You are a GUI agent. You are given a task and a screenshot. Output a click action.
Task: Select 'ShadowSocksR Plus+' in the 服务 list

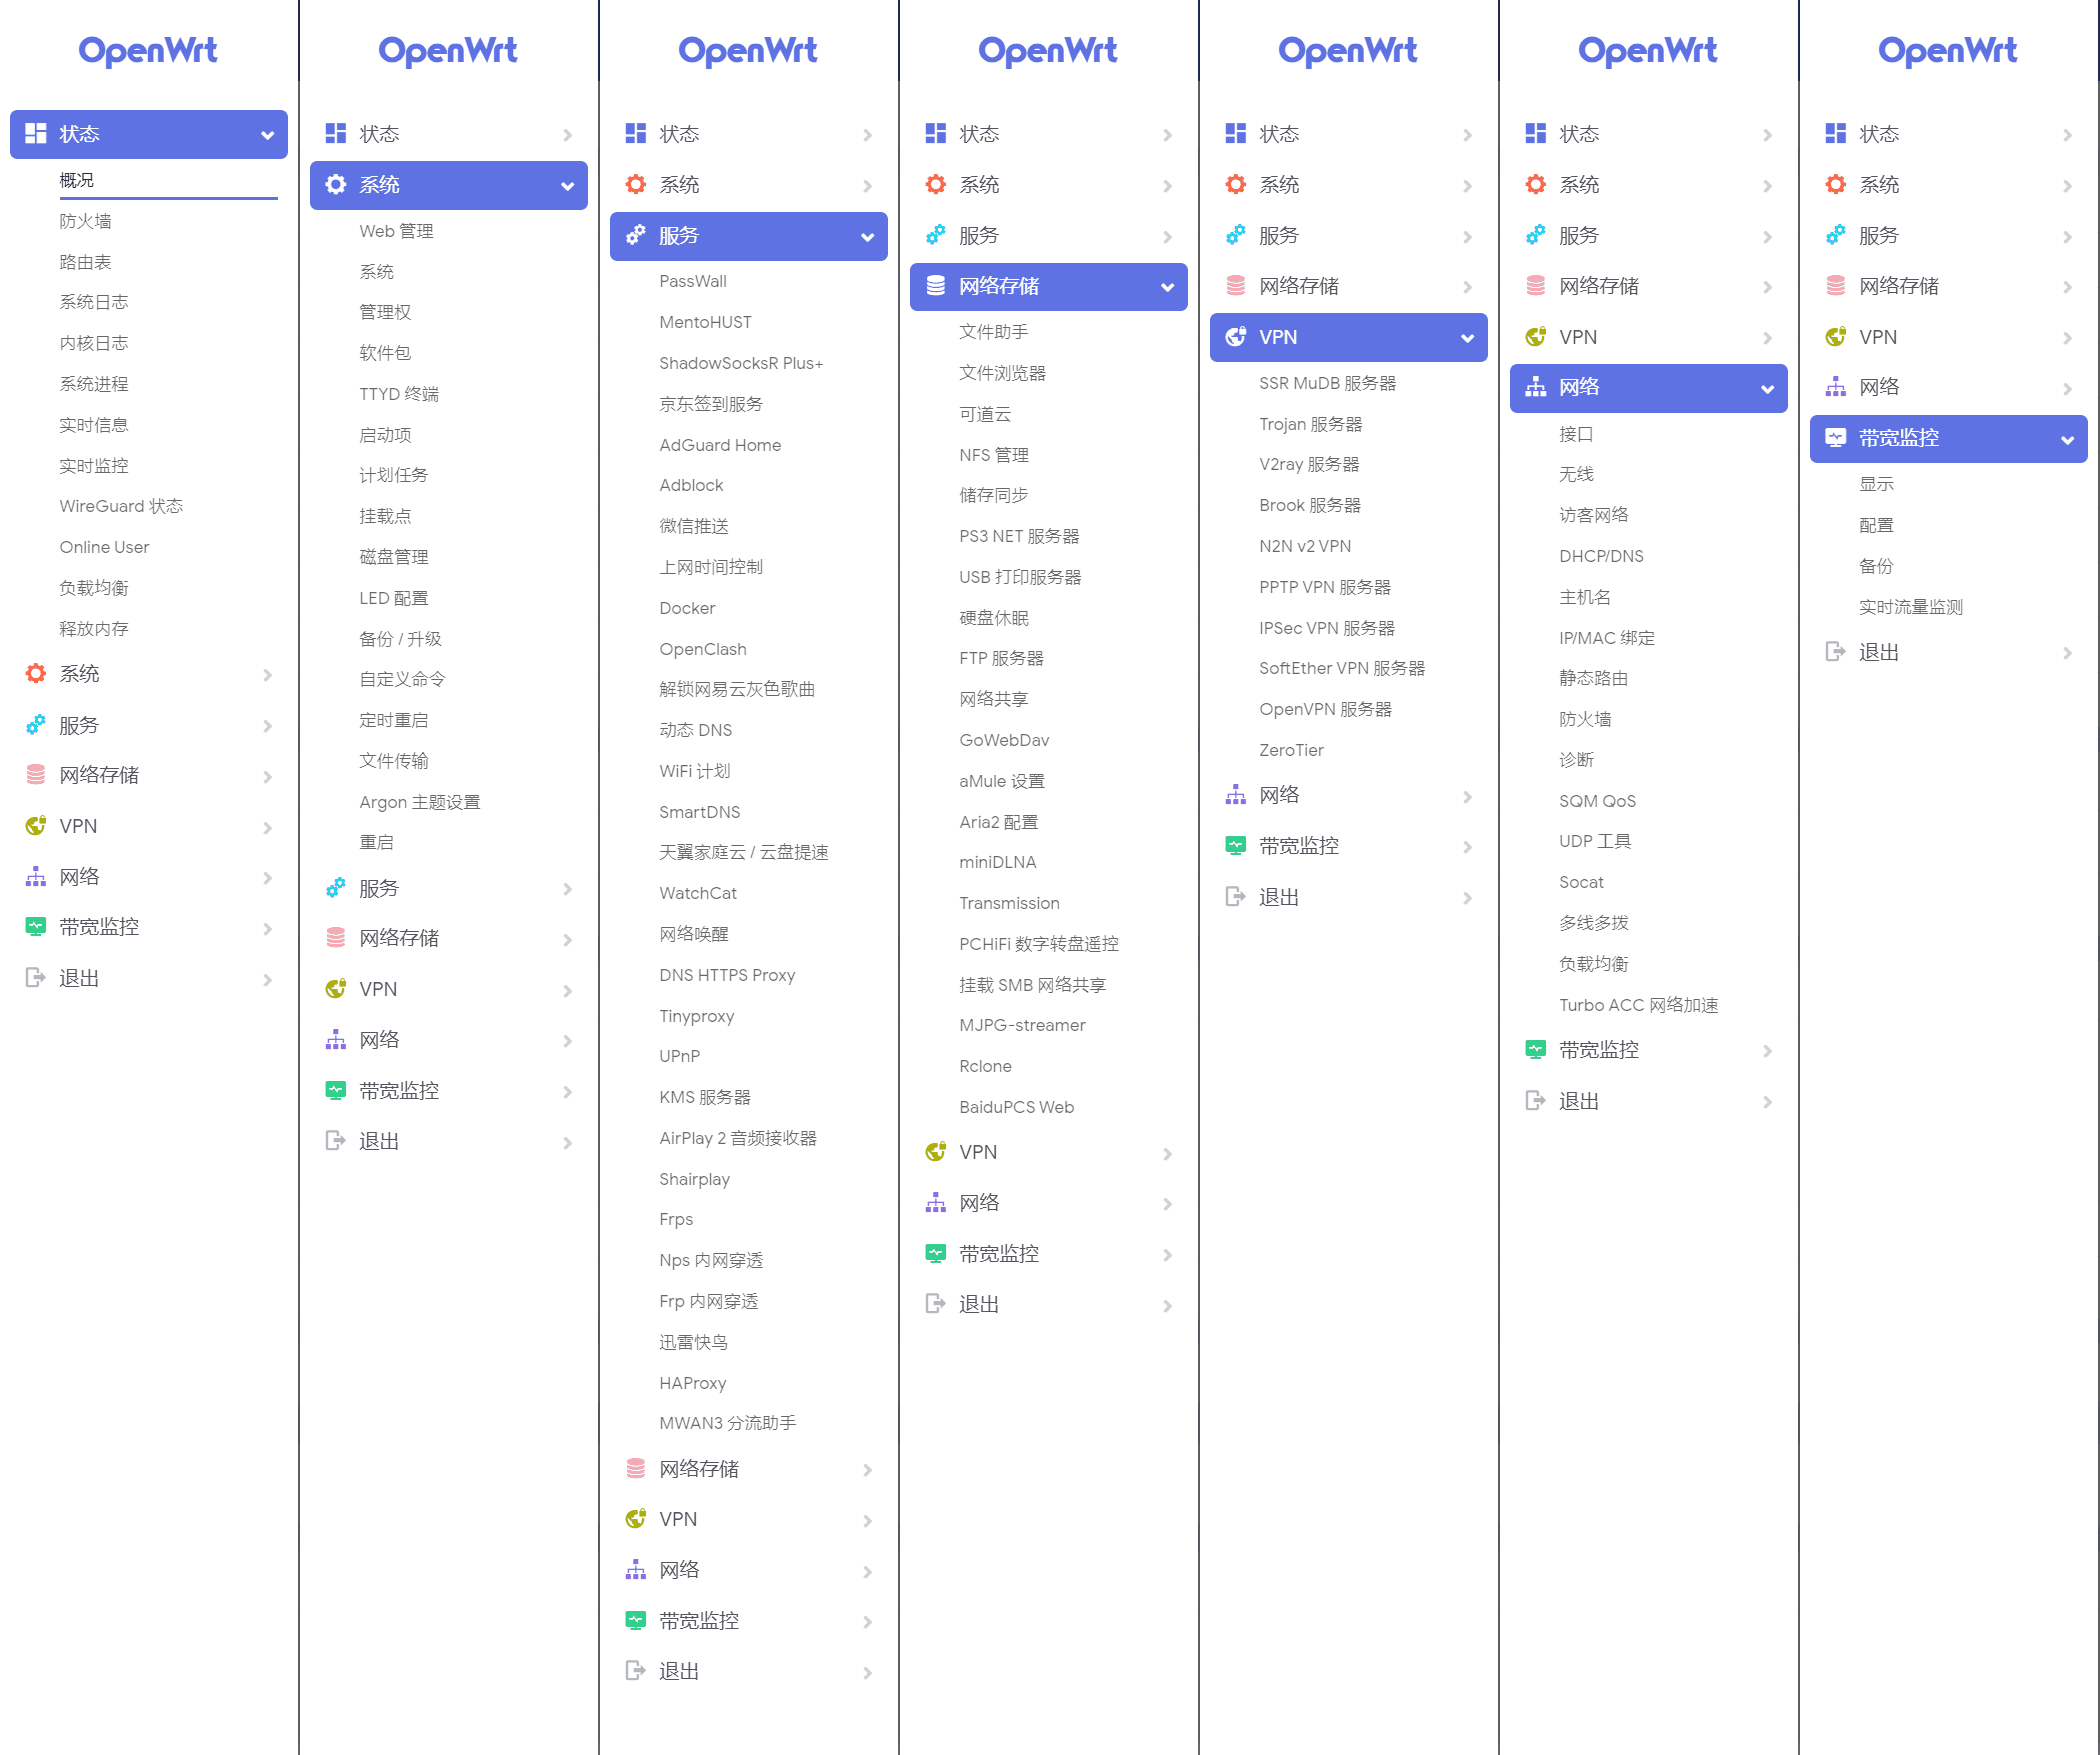click(x=741, y=363)
